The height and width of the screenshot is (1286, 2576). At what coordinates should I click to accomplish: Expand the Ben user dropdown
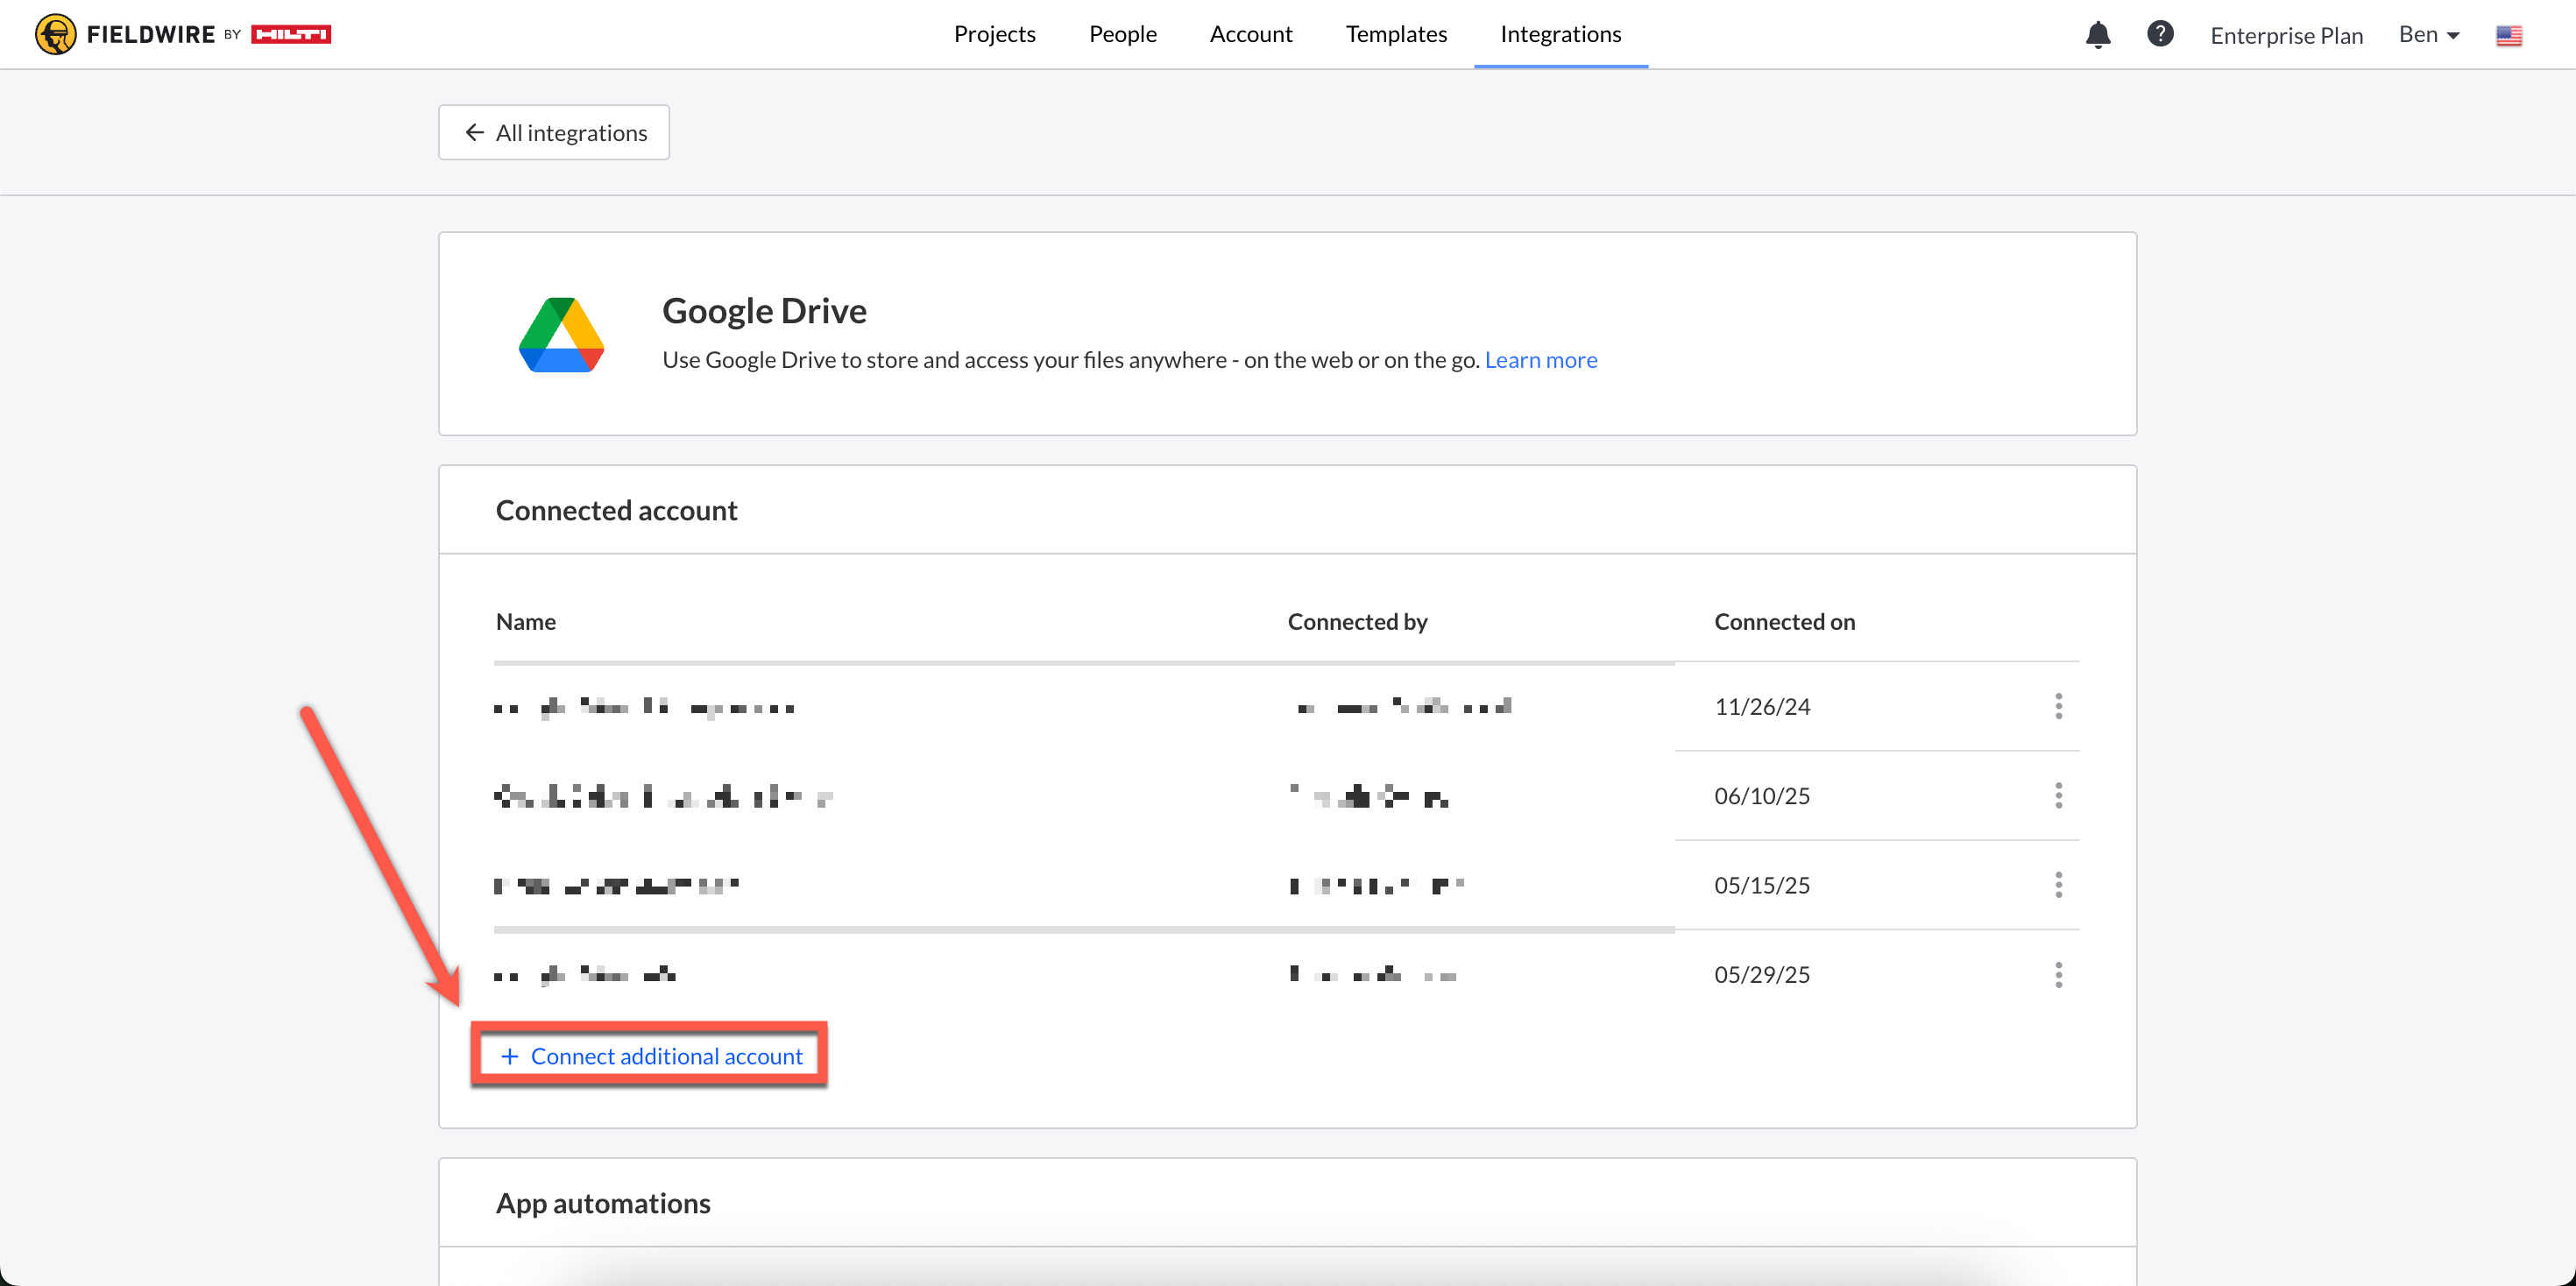pyautogui.click(x=2428, y=35)
